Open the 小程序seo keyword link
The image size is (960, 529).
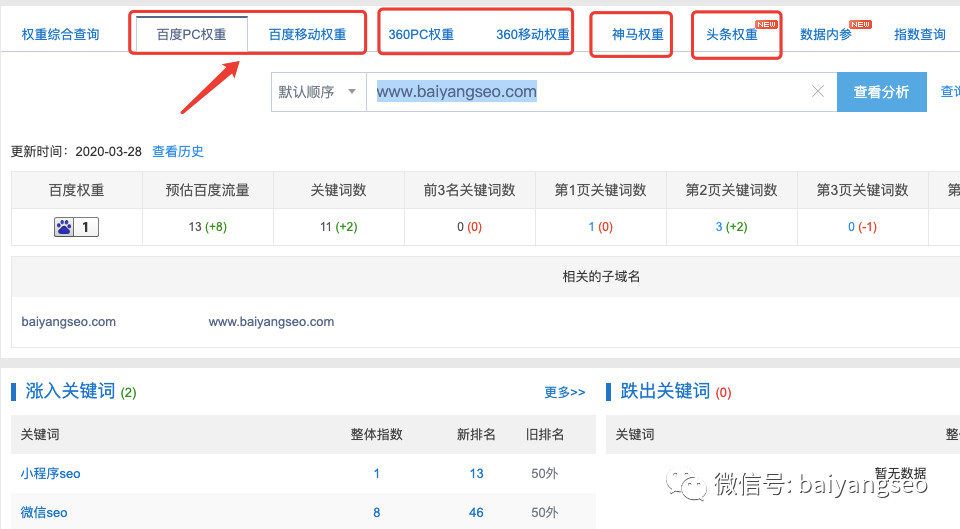coord(50,473)
